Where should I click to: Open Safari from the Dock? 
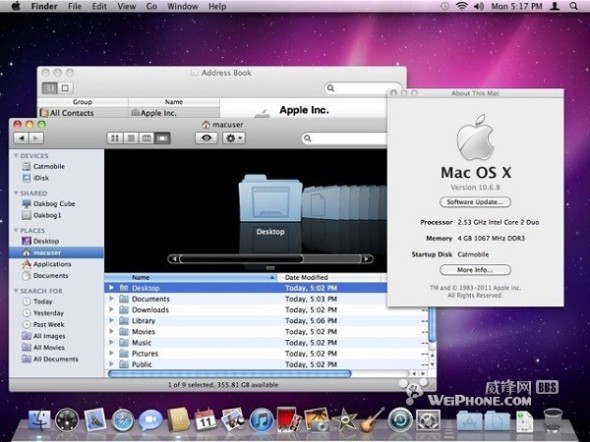coord(122,420)
